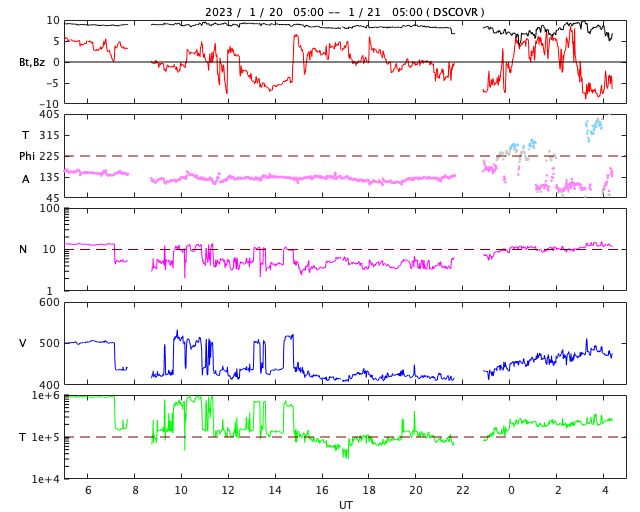640x512 pixels.
Task: Click the '-10' tick label in the Bt,Bz panel
Action: click(49, 105)
